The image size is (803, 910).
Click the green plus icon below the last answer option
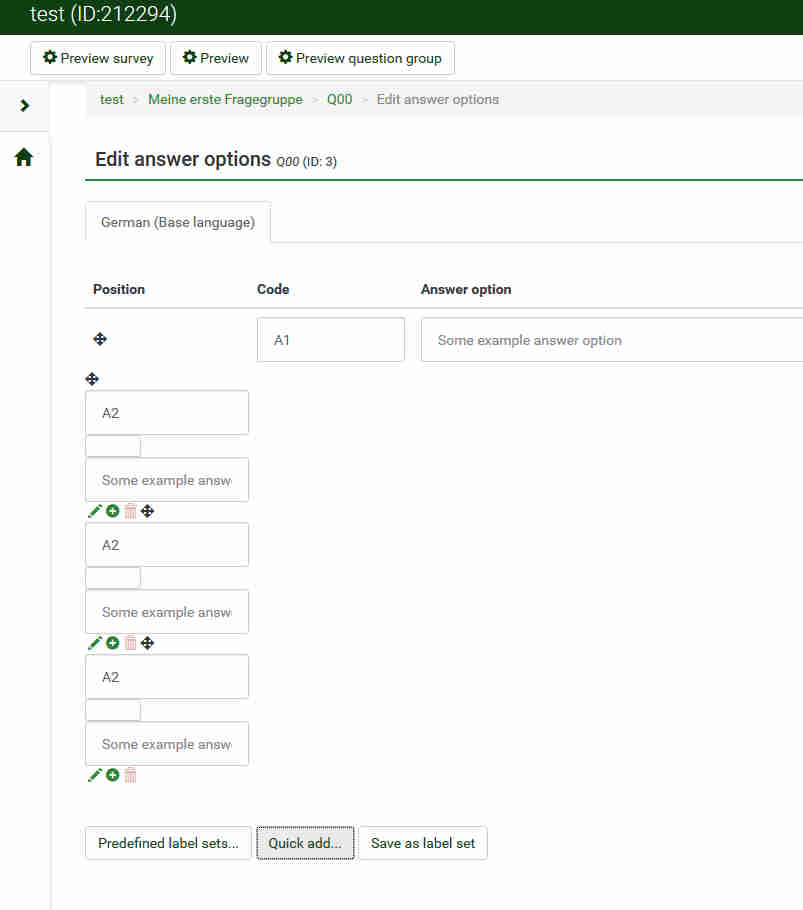(113, 775)
